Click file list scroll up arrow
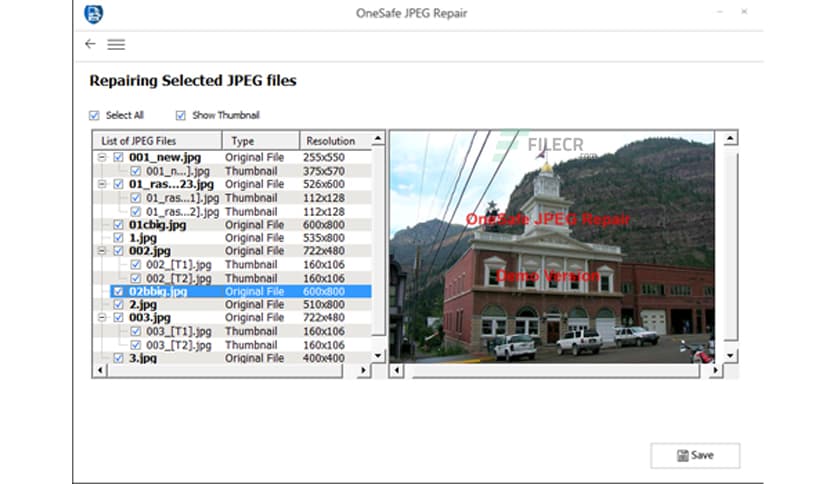The width and height of the screenshot is (836, 484). coord(378,139)
